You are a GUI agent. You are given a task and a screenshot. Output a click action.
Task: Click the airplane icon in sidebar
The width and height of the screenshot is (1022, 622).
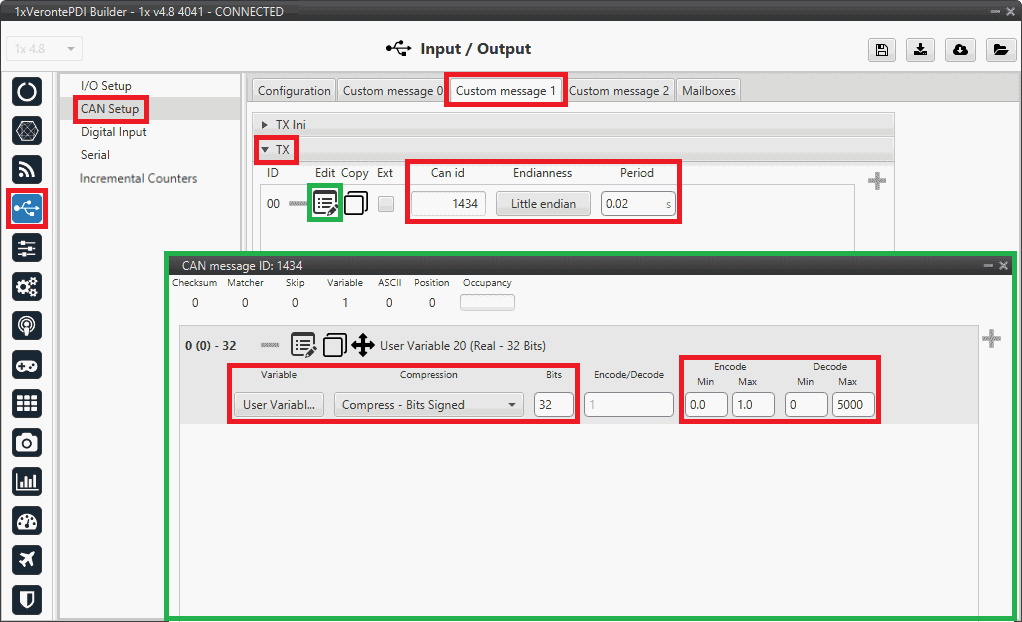point(28,559)
